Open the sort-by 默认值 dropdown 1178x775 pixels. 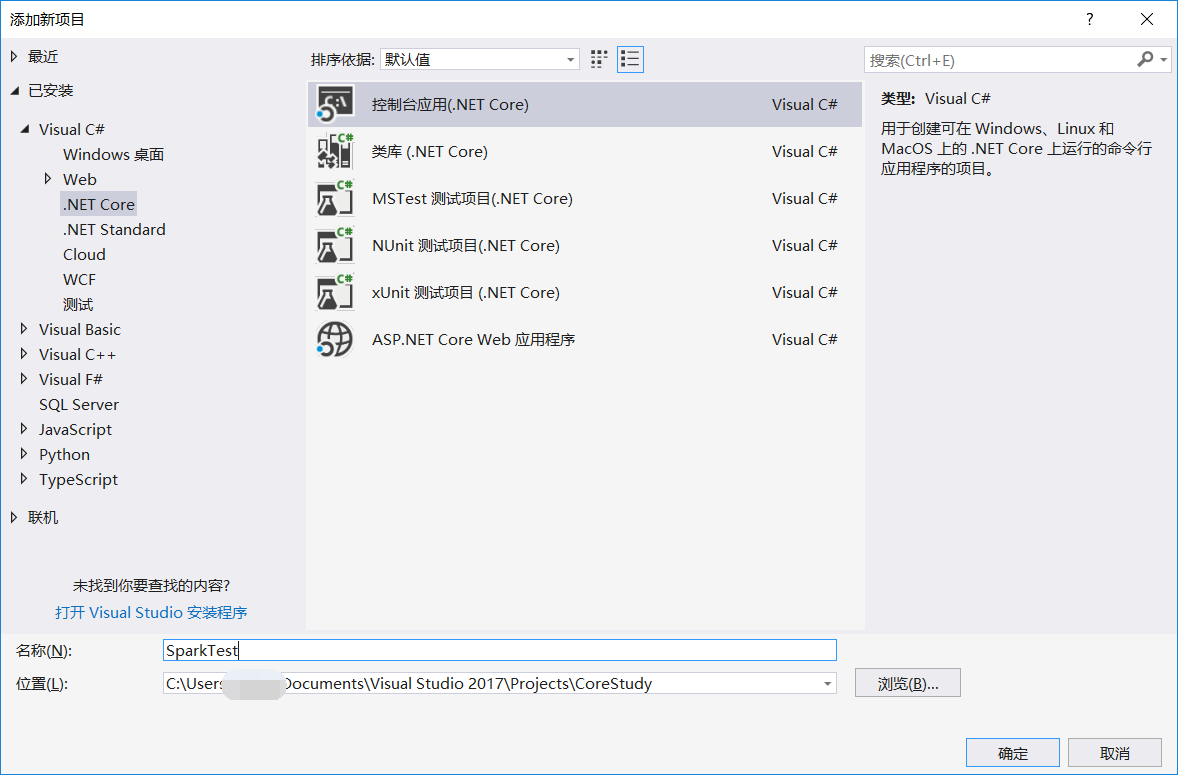[480, 59]
